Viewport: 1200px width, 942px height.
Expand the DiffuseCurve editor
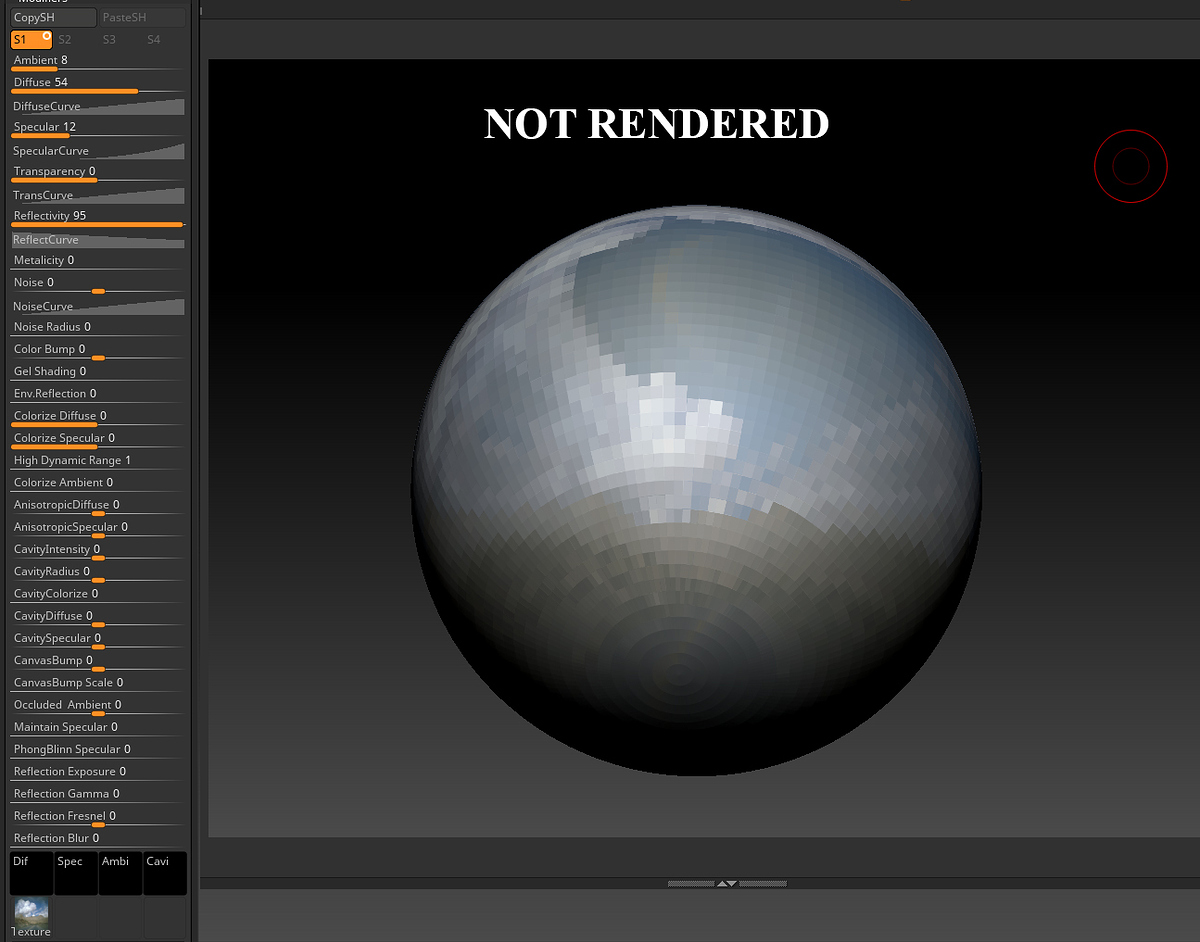coord(98,106)
